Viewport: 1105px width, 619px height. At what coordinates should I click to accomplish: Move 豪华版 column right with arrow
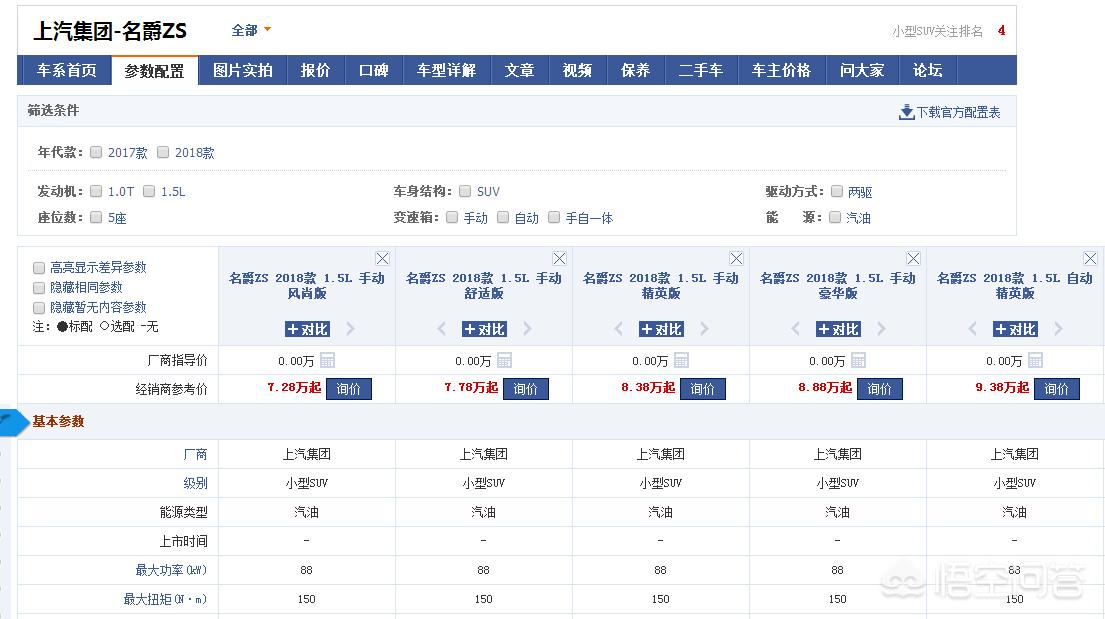tap(881, 329)
